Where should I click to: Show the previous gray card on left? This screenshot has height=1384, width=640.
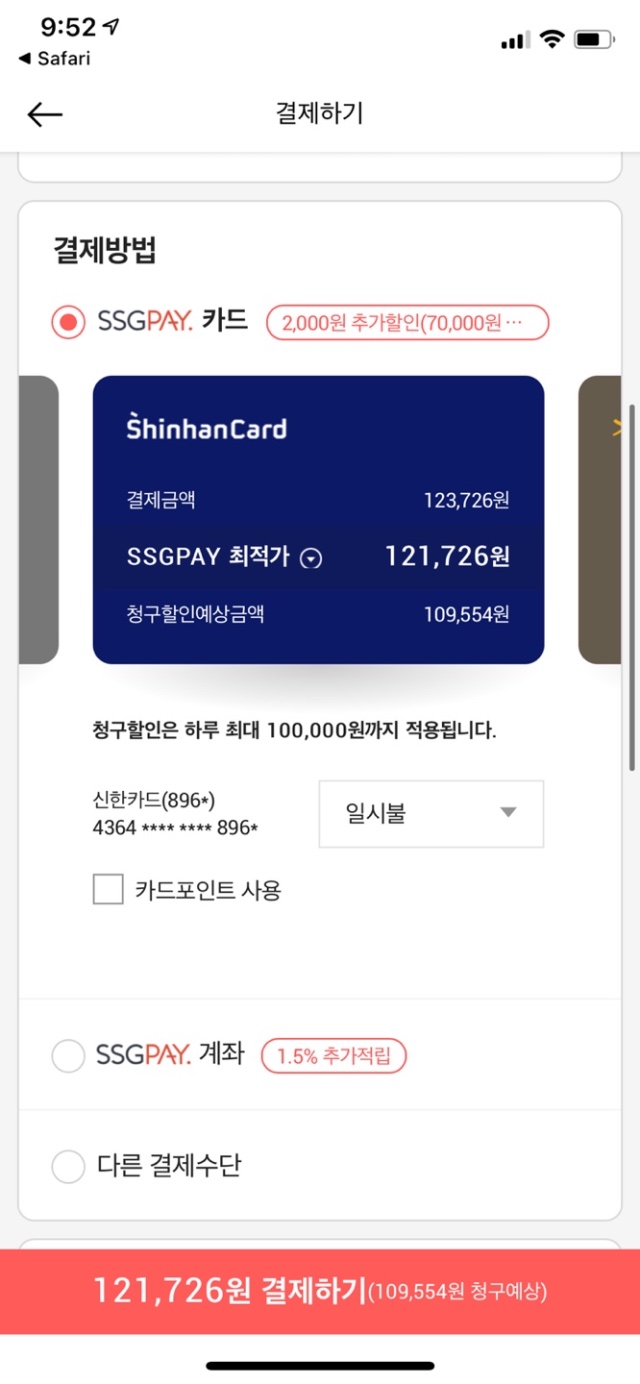click(38, 519)
